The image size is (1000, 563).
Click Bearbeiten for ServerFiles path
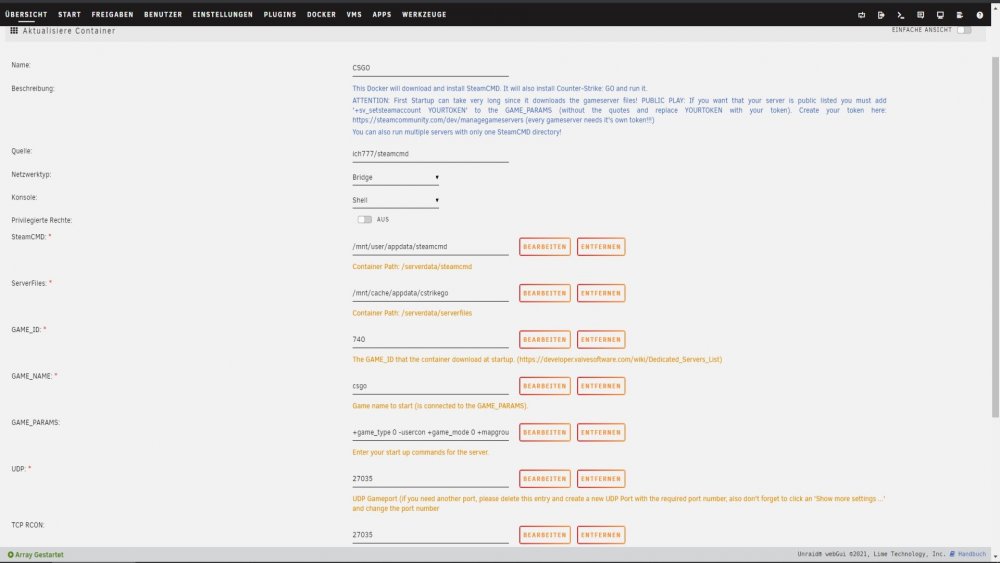[545, 293]
